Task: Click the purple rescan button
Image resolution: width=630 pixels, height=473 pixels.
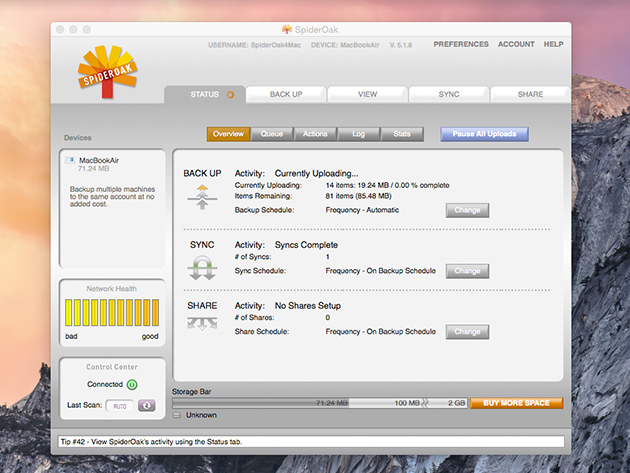Action: [147, 405]
